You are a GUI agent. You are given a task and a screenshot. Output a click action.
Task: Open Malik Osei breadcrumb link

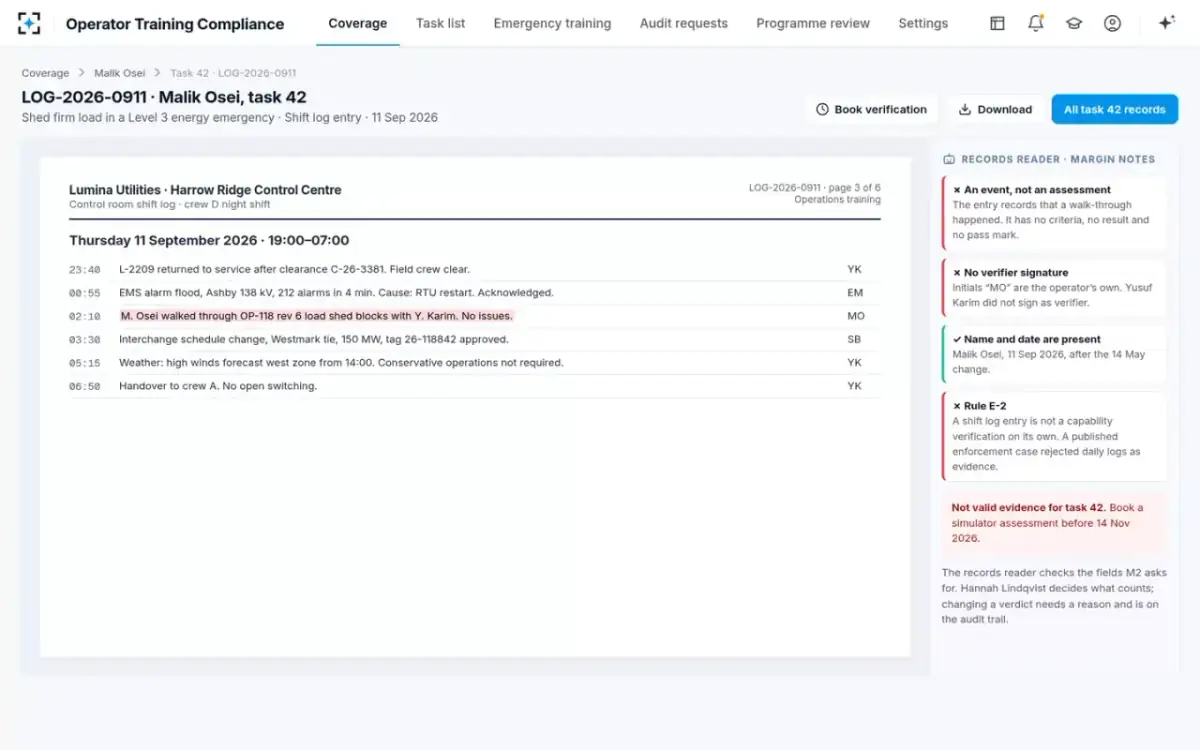[120, 73]
